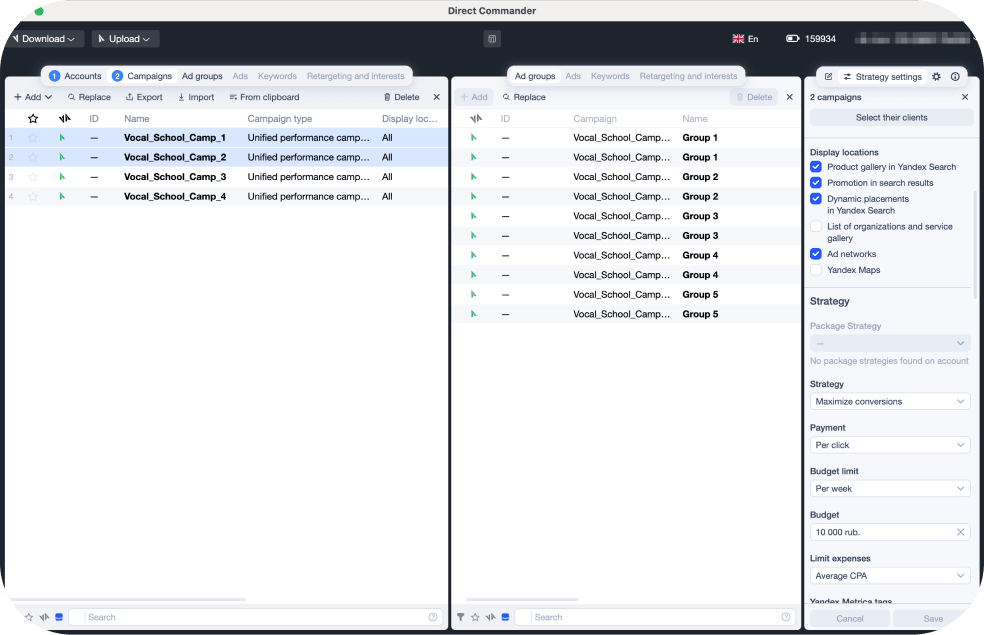Click help icon in campaigns search field

(x=433, y=617)
